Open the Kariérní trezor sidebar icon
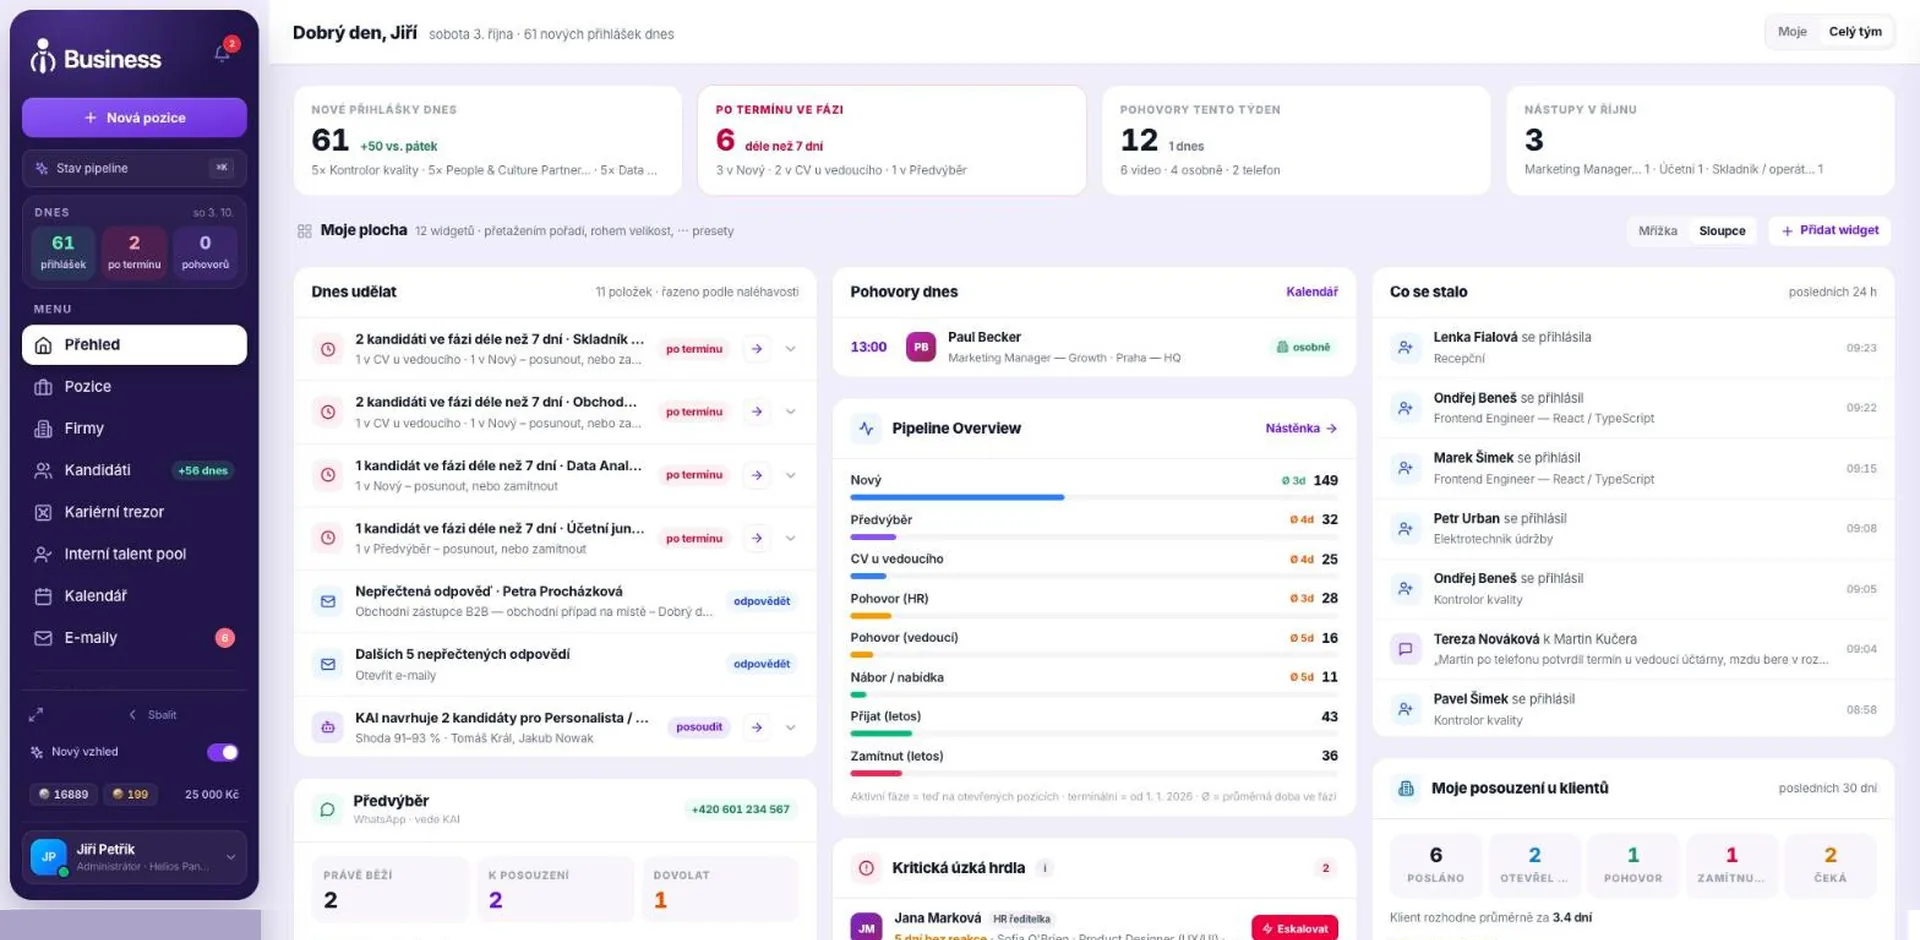This screenshot has height=940, width=1920. (x=43, y=512)
